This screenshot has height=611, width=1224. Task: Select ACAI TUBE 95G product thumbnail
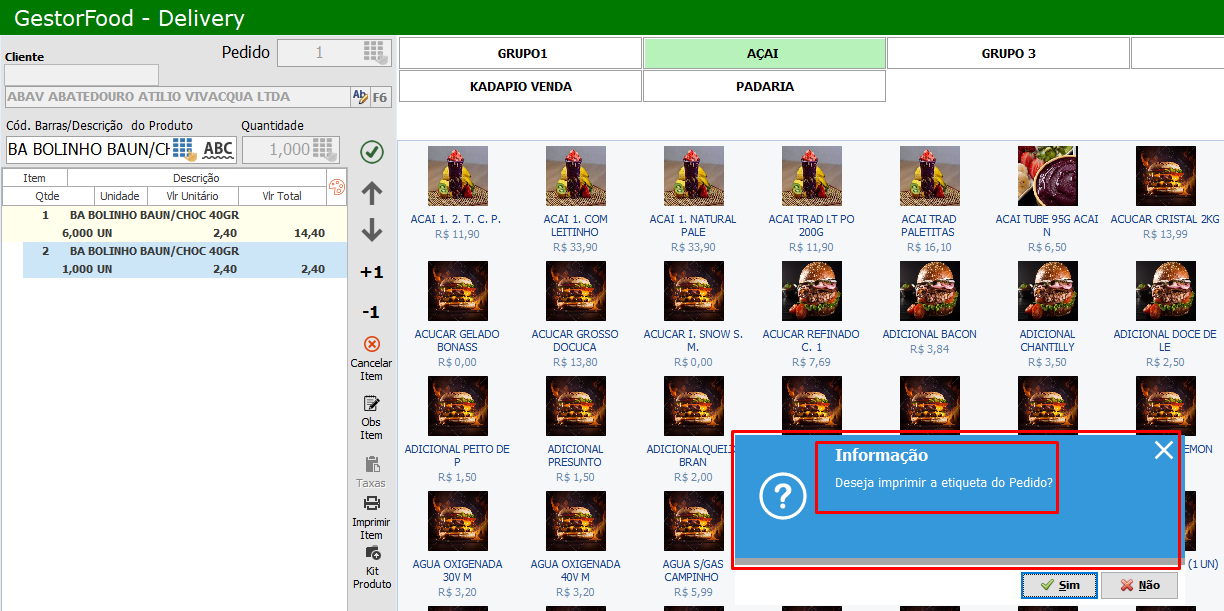pos(1047,176)
